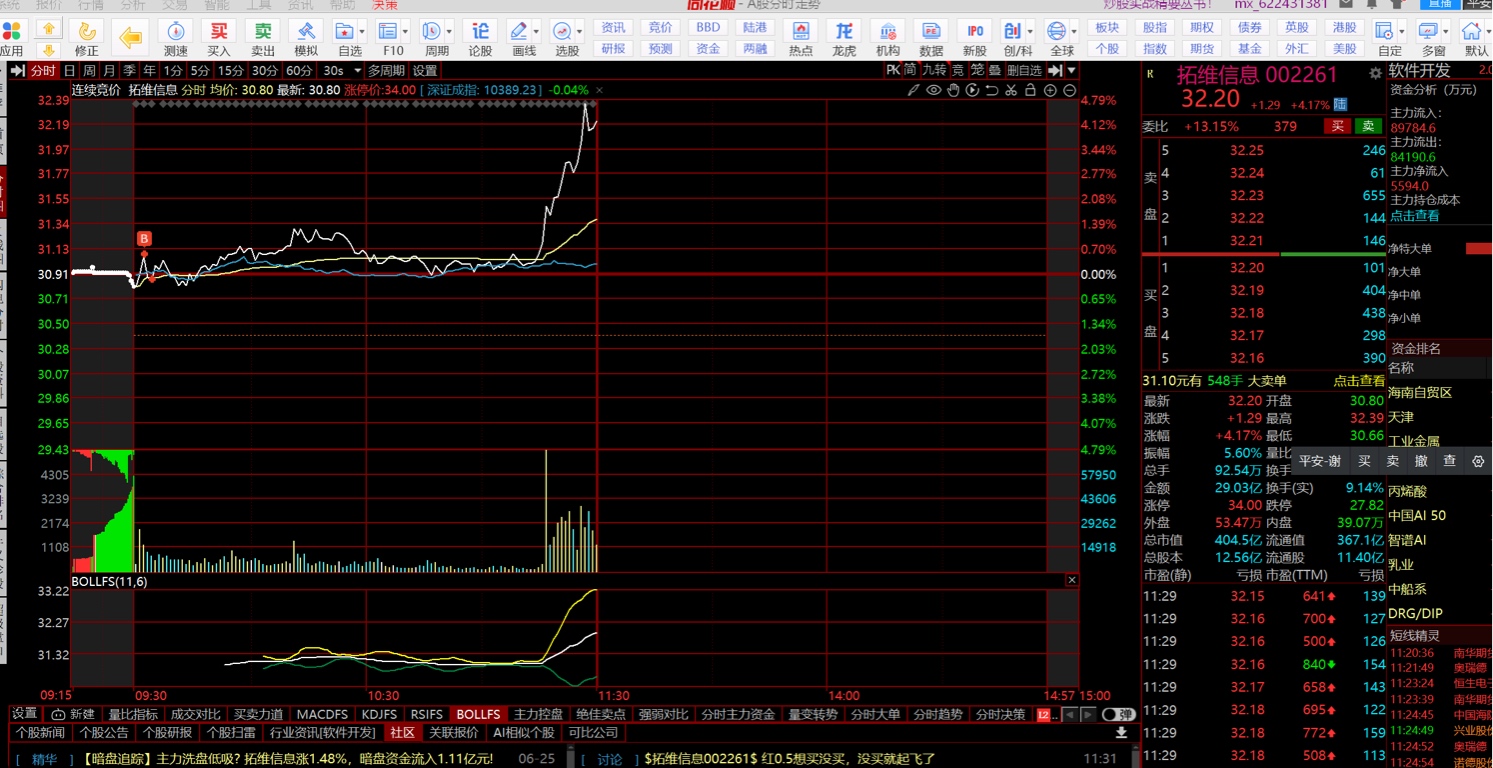This screenshot has width=1493, height=768.
Task: Click the red B marker on chart
Action: [144, 239]
